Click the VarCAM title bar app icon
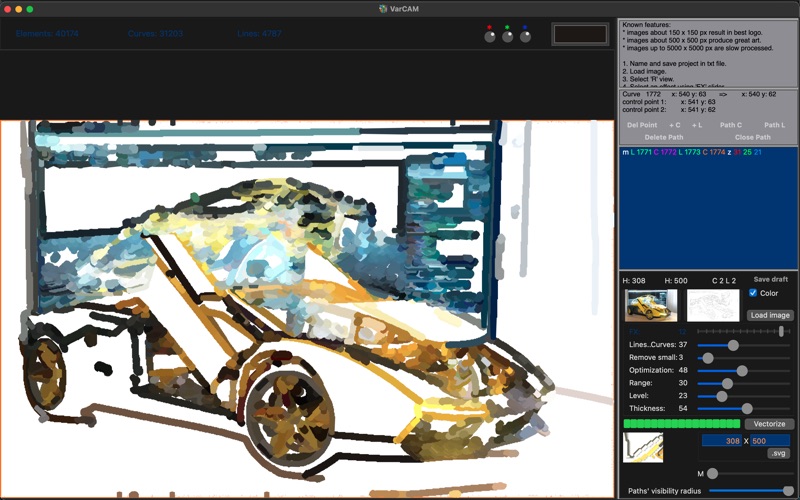The image size is (800, 500). (383, 9)
